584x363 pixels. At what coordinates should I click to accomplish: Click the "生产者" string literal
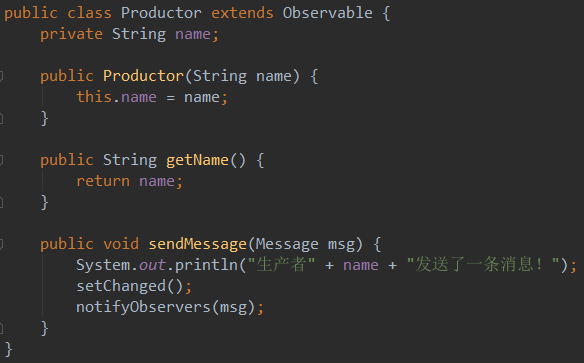coord(281,265)
